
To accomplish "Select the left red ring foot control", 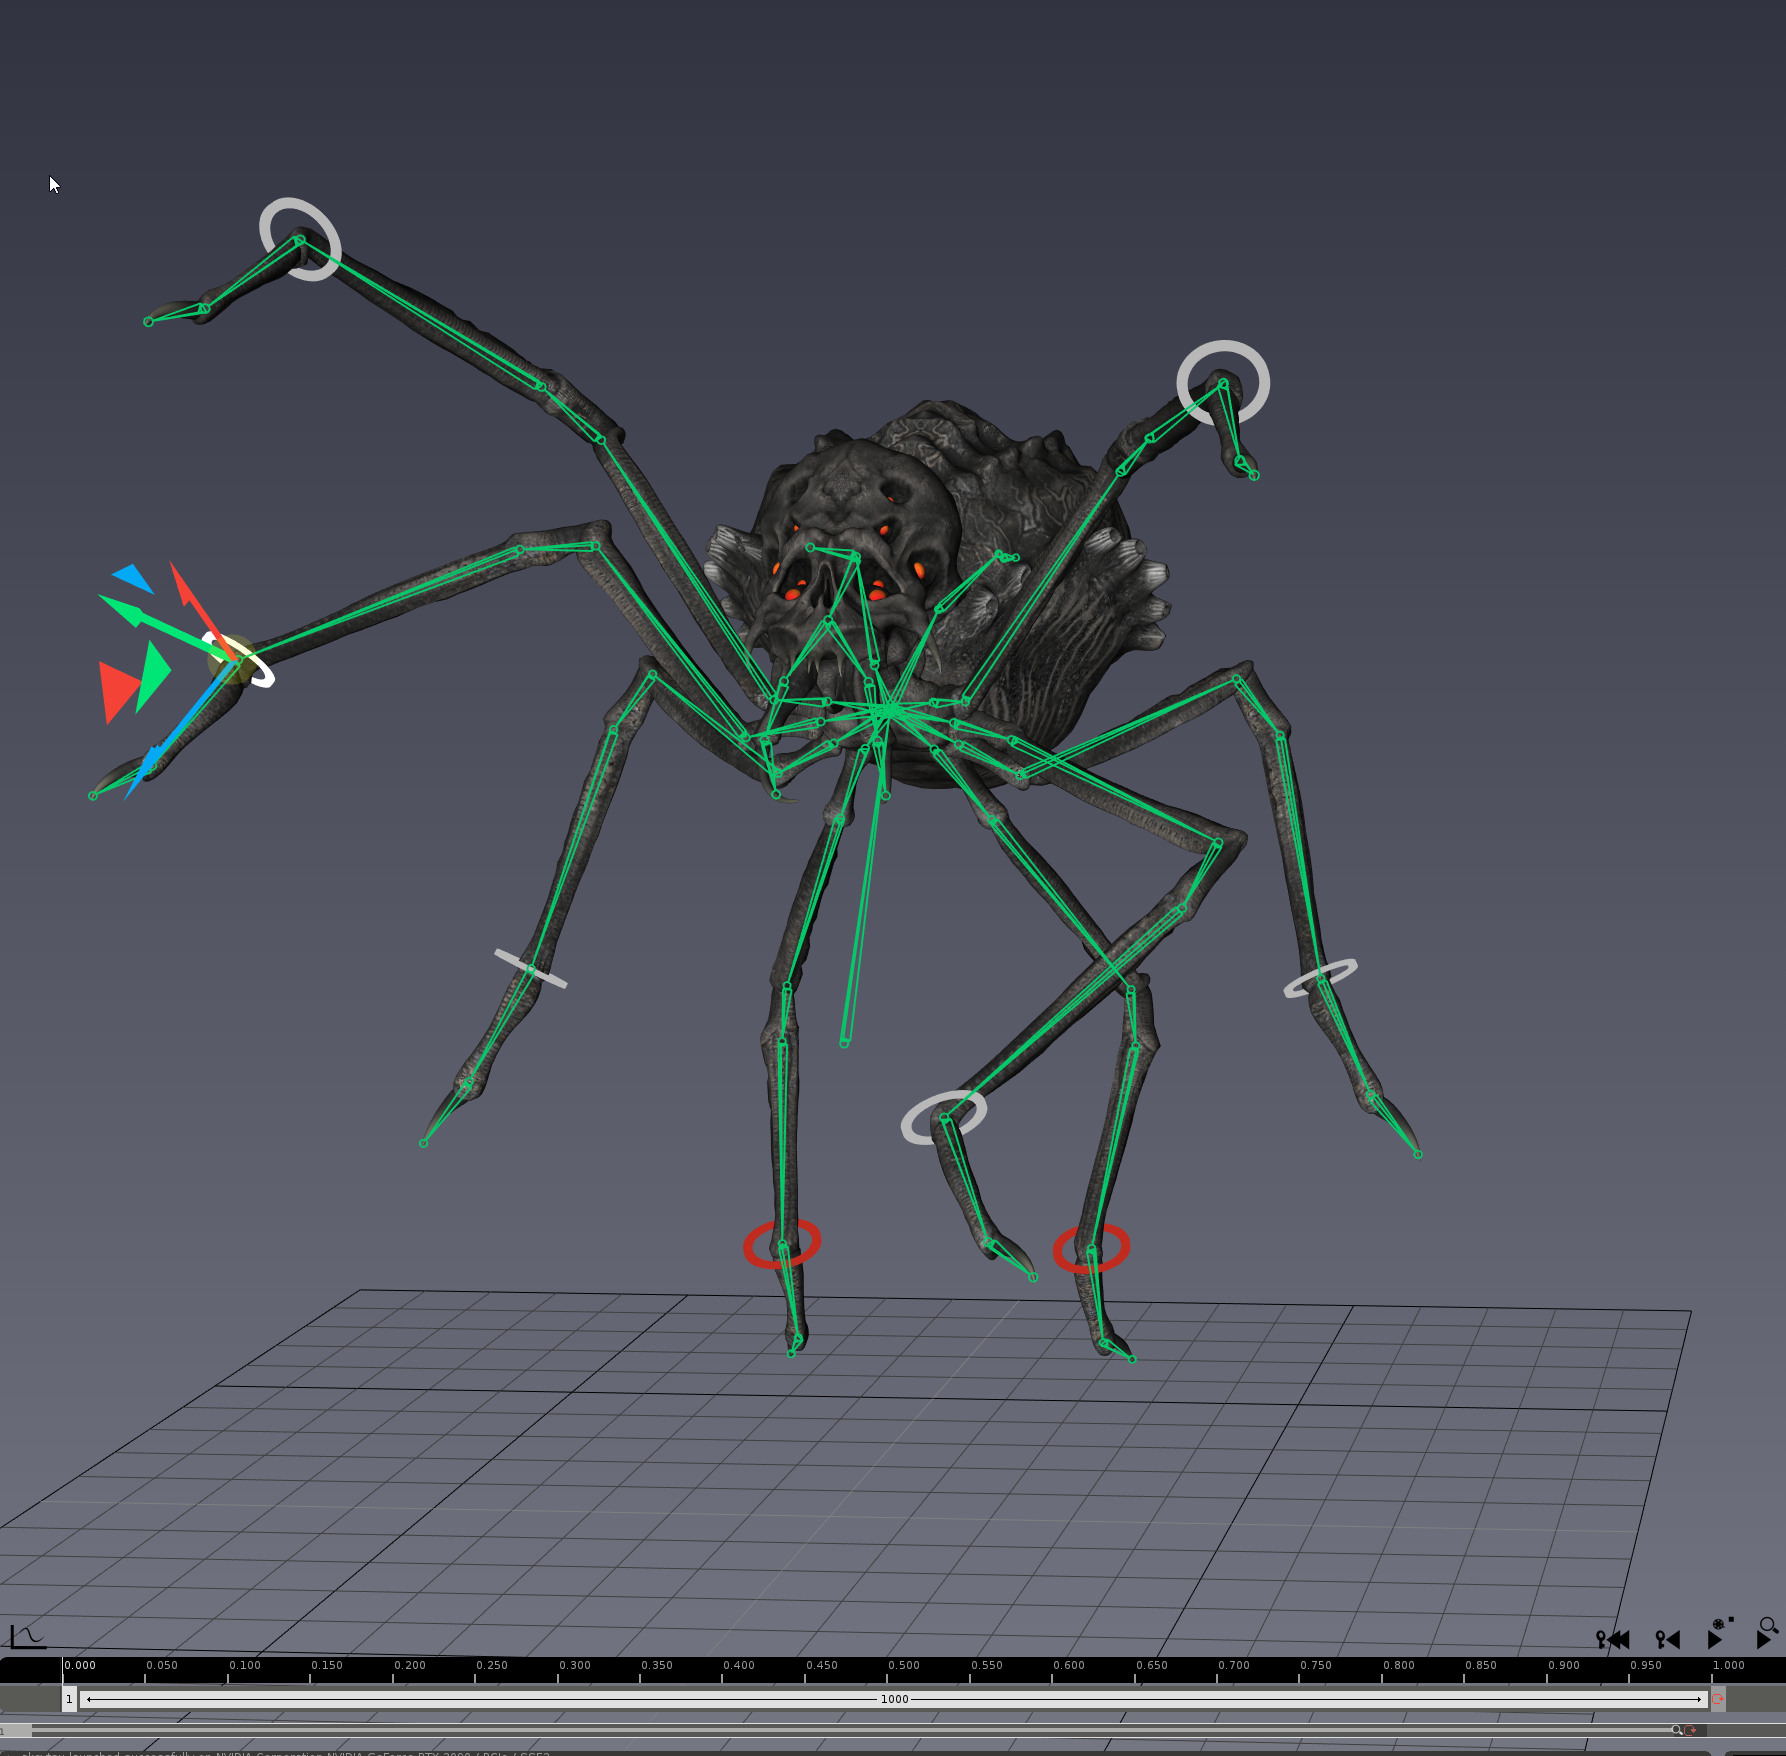I will [x=782, y=1244].
